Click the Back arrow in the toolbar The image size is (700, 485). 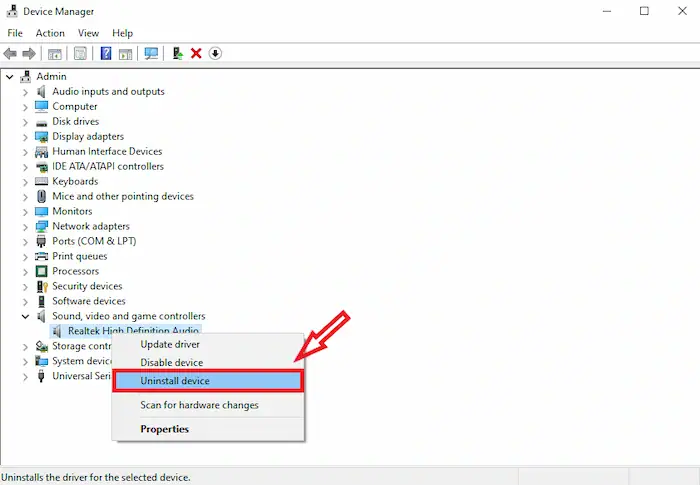11,53
